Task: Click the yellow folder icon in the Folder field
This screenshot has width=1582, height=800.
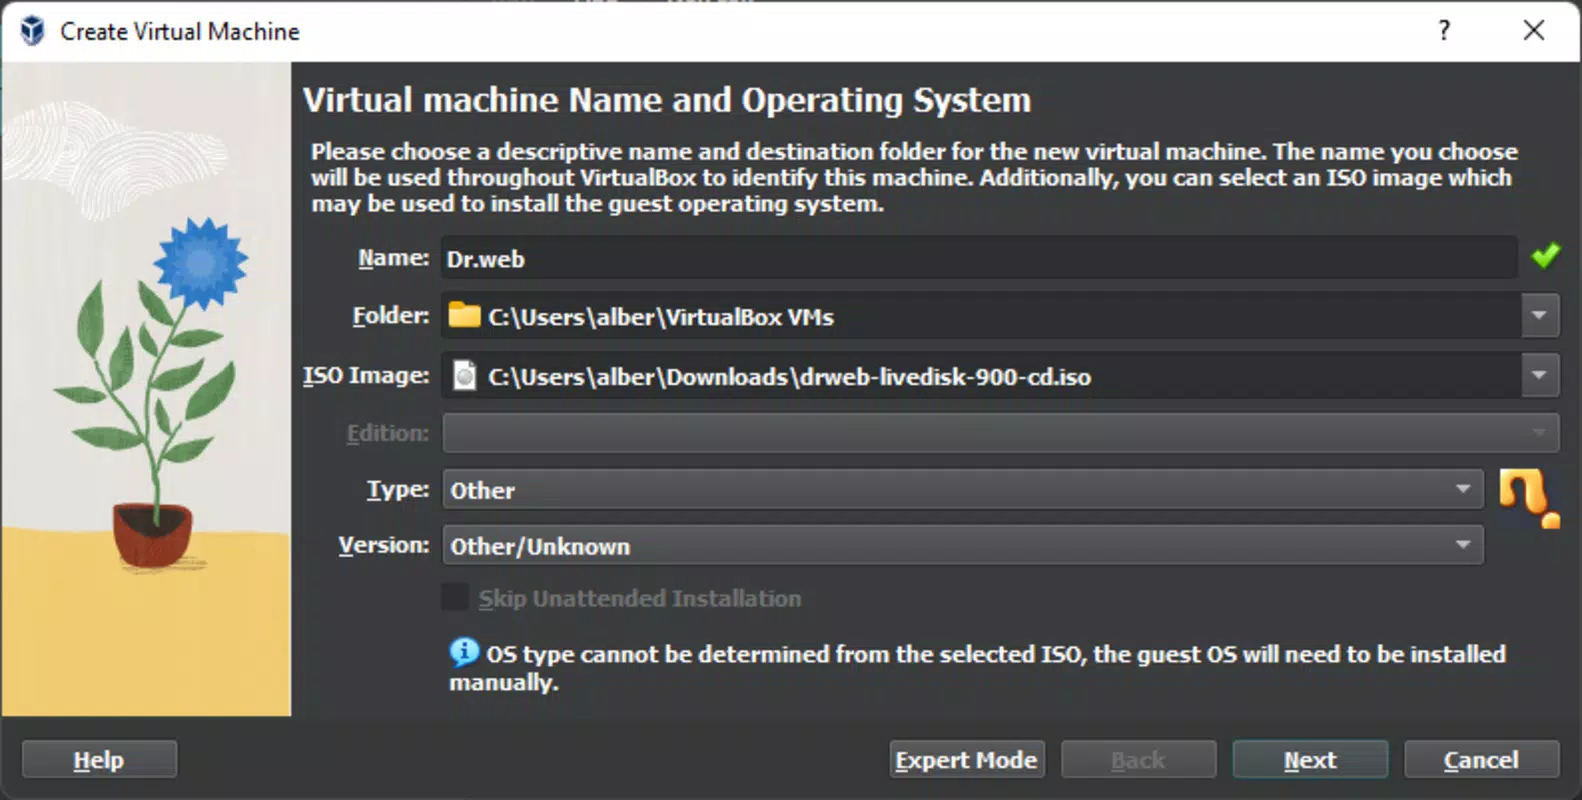Action: 464,316
